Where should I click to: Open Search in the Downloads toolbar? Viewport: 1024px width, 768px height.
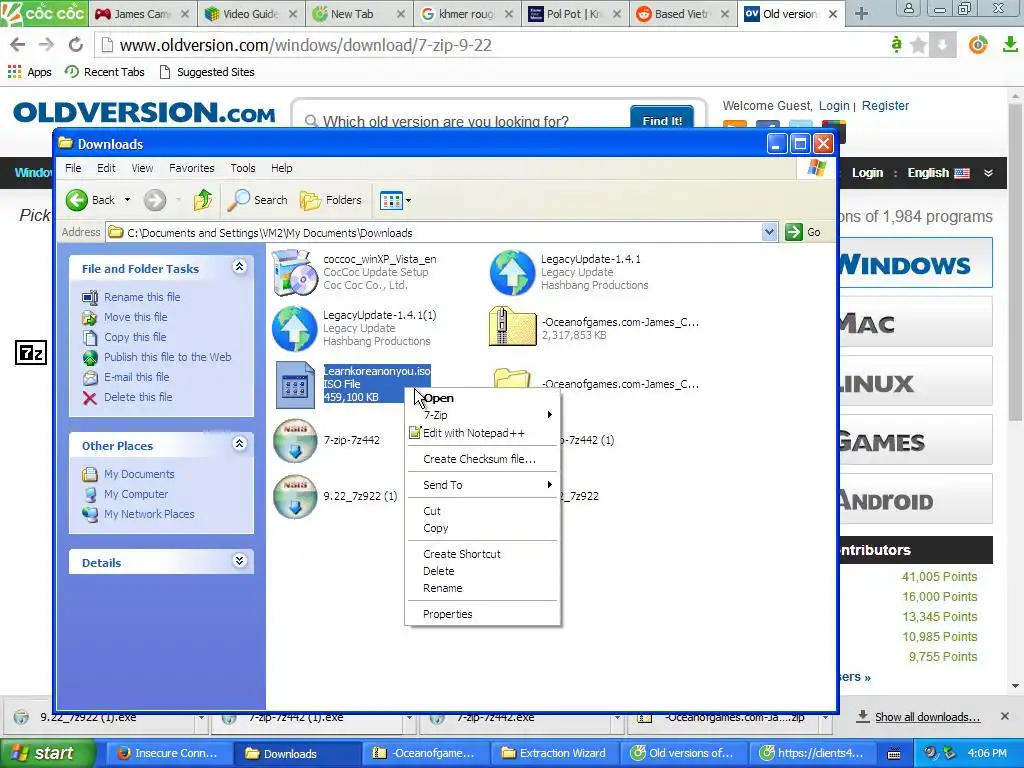click(257, 200)
